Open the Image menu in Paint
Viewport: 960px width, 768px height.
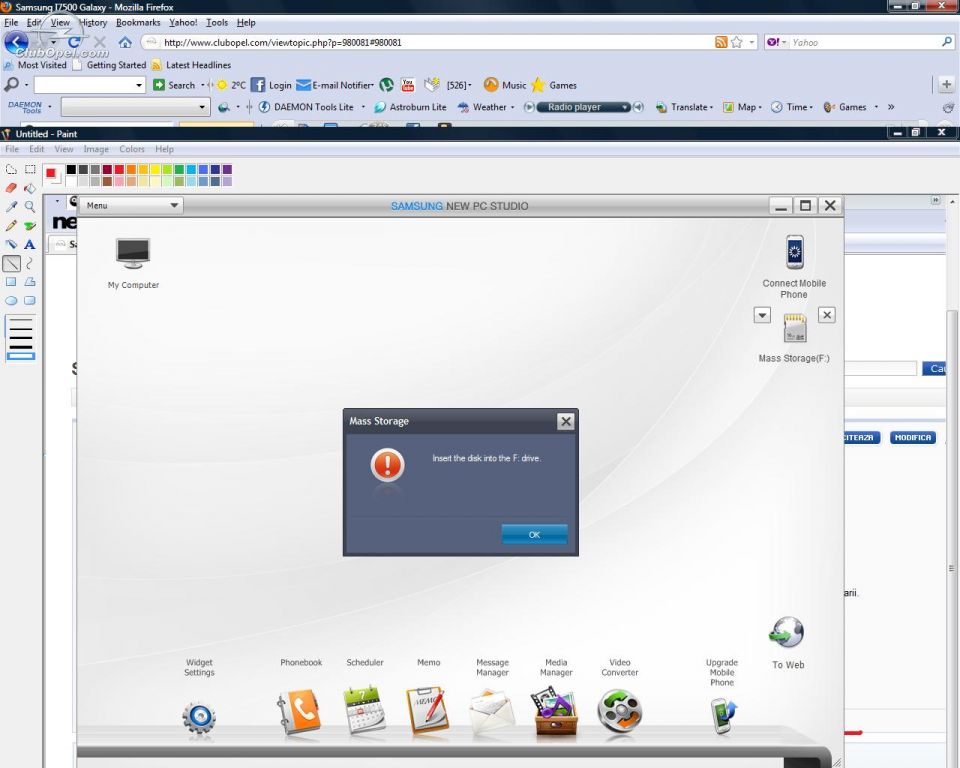pos(96,149)
